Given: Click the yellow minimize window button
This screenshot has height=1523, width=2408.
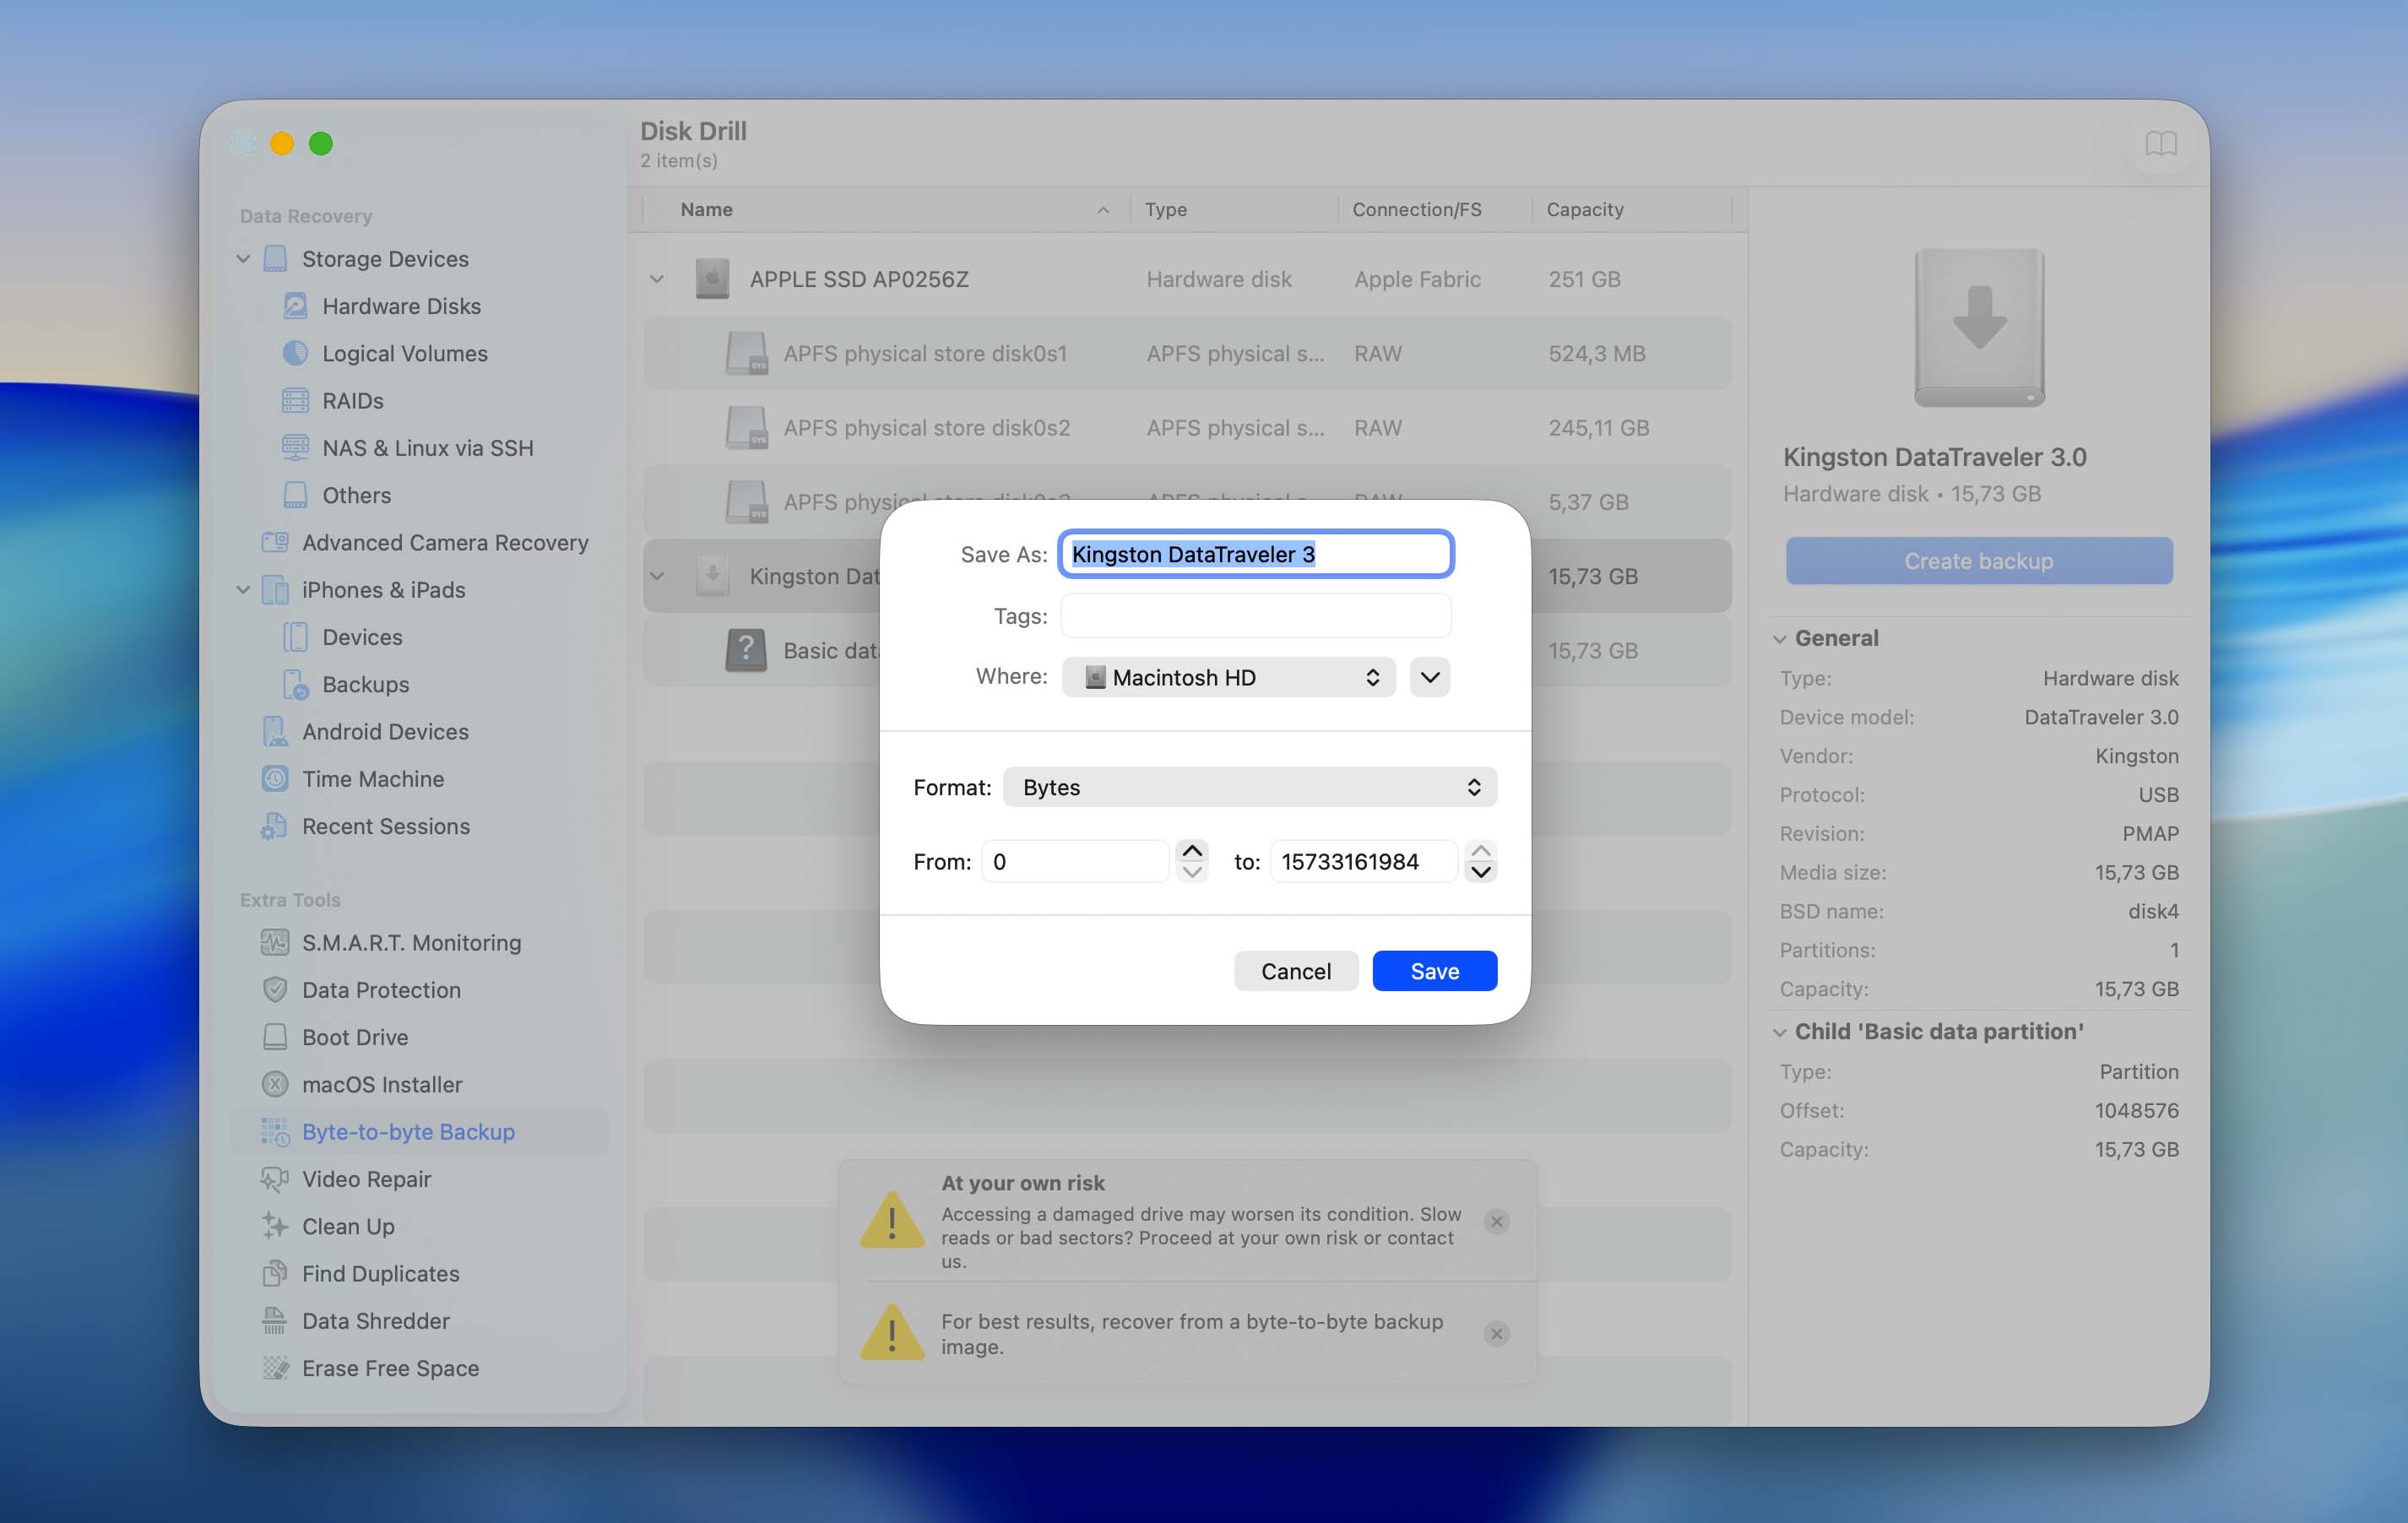Looking at the screenshot, I should pos(282,144).
